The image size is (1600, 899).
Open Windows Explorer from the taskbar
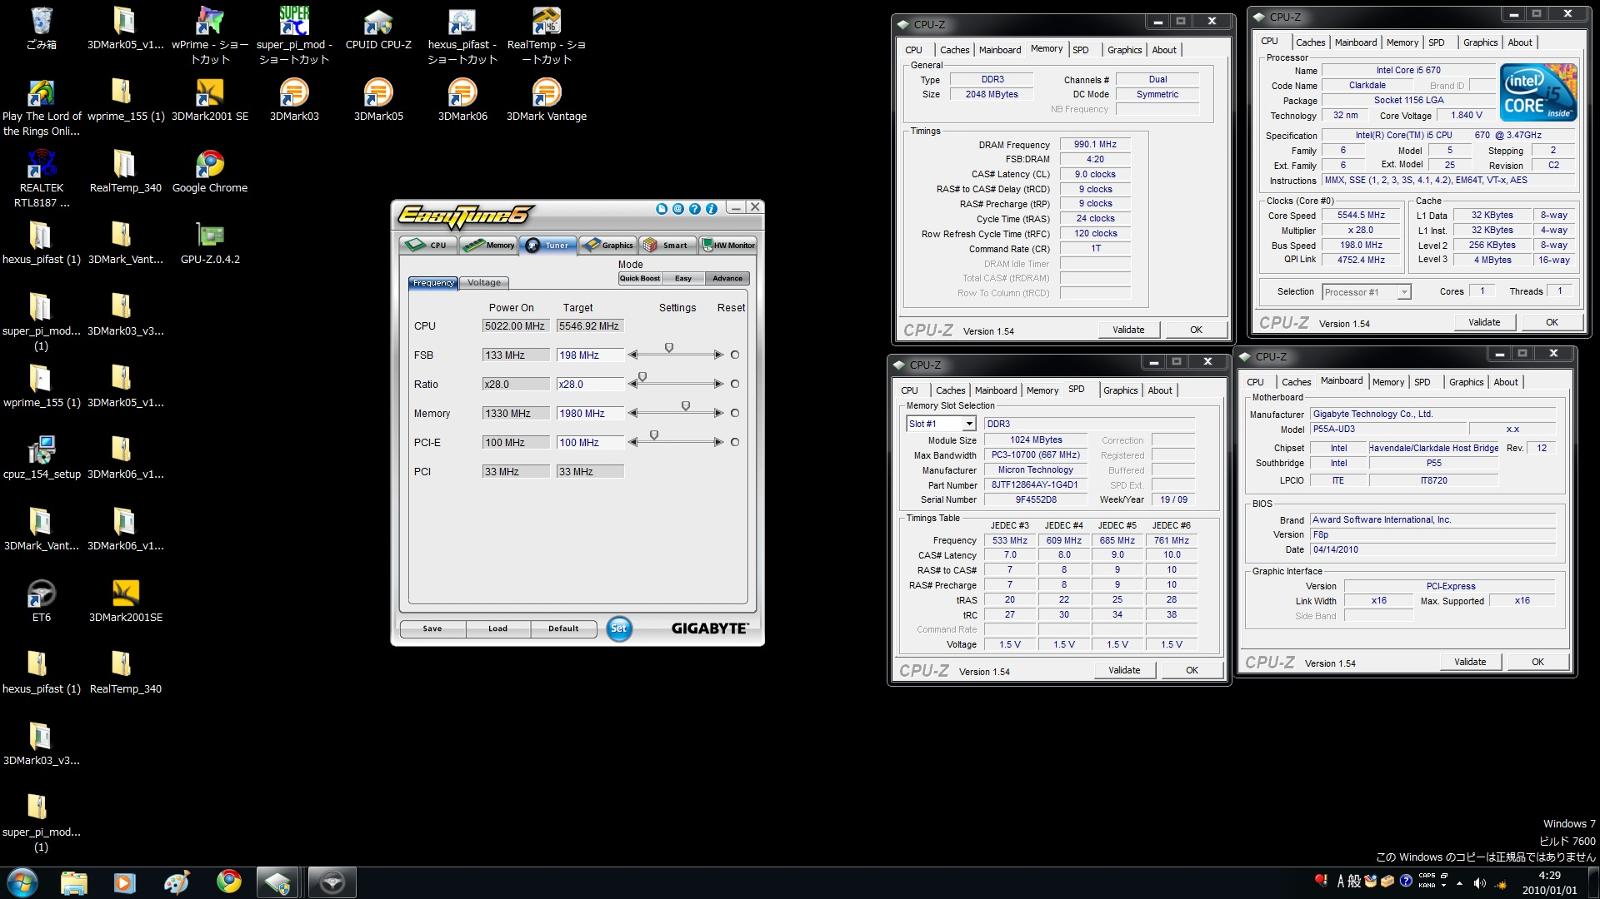pos(74,882)
